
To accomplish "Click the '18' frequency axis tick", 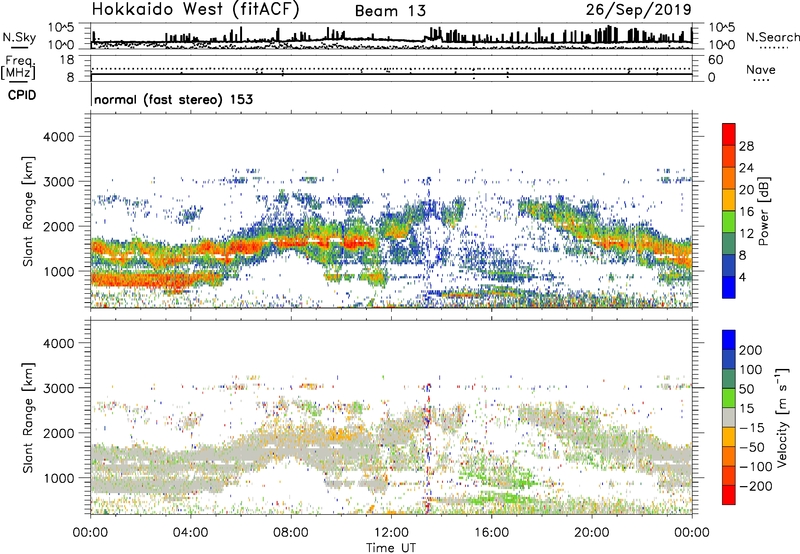I will 67,59.
